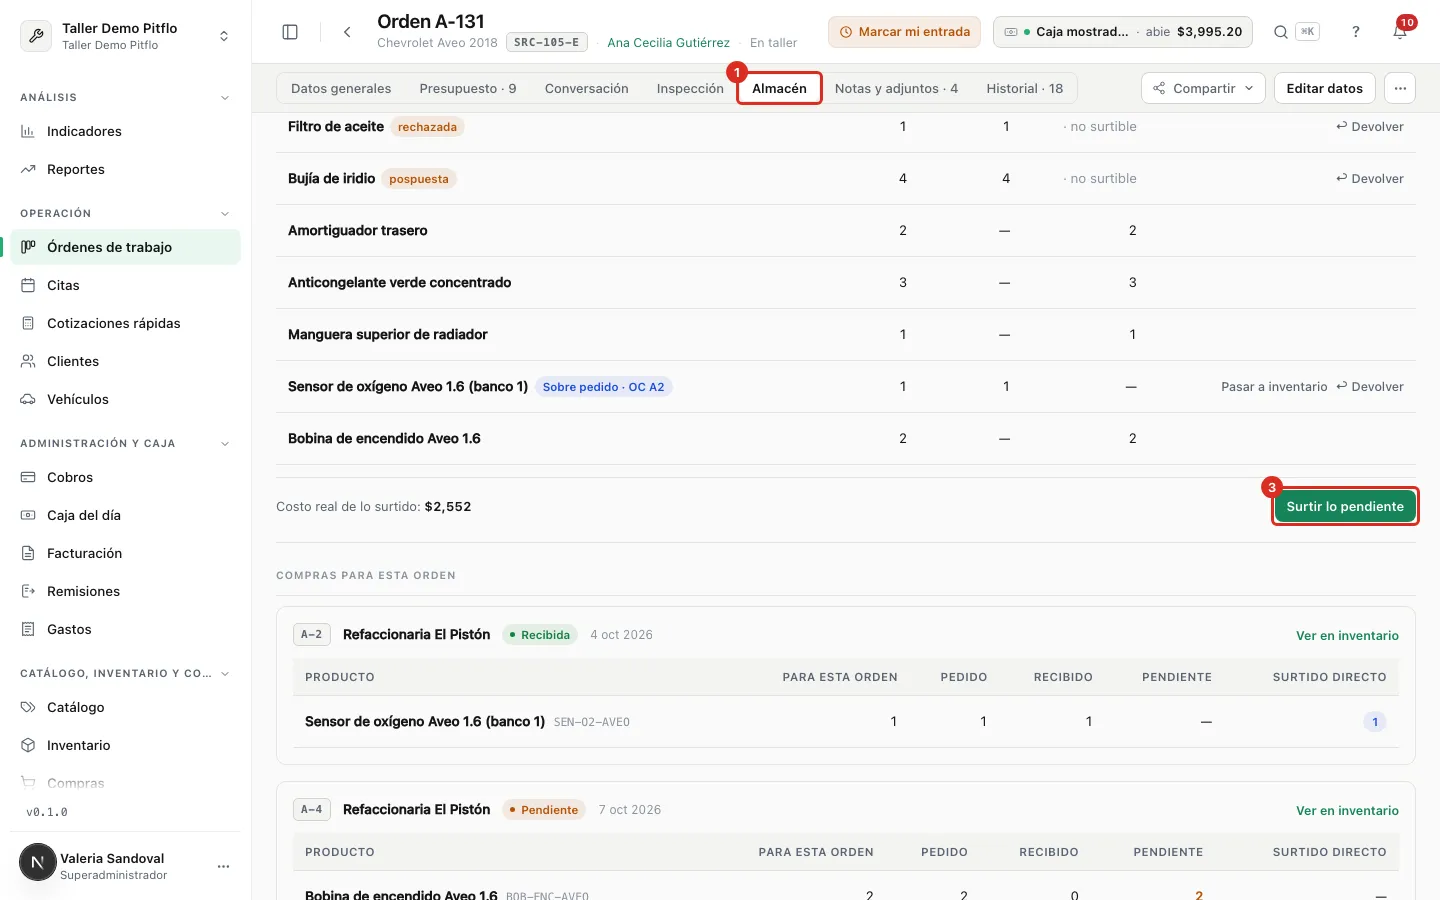The image size is (1440, 900).
Task: Open Ver en inventario for purchase A-2
Action: (1347, 636)
